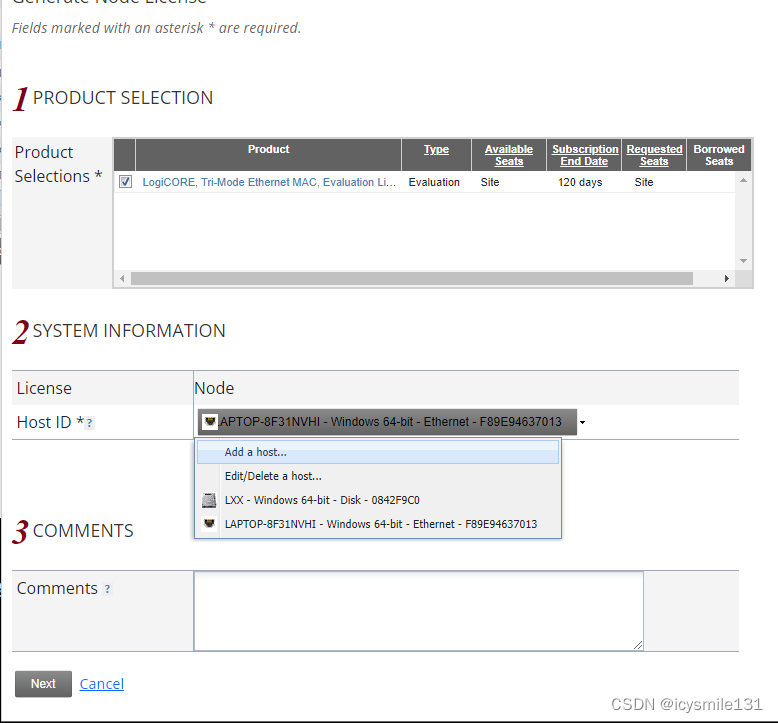Grab the Comments box resize handle
This screenshot has height=723, width=778.
point(638,645)
